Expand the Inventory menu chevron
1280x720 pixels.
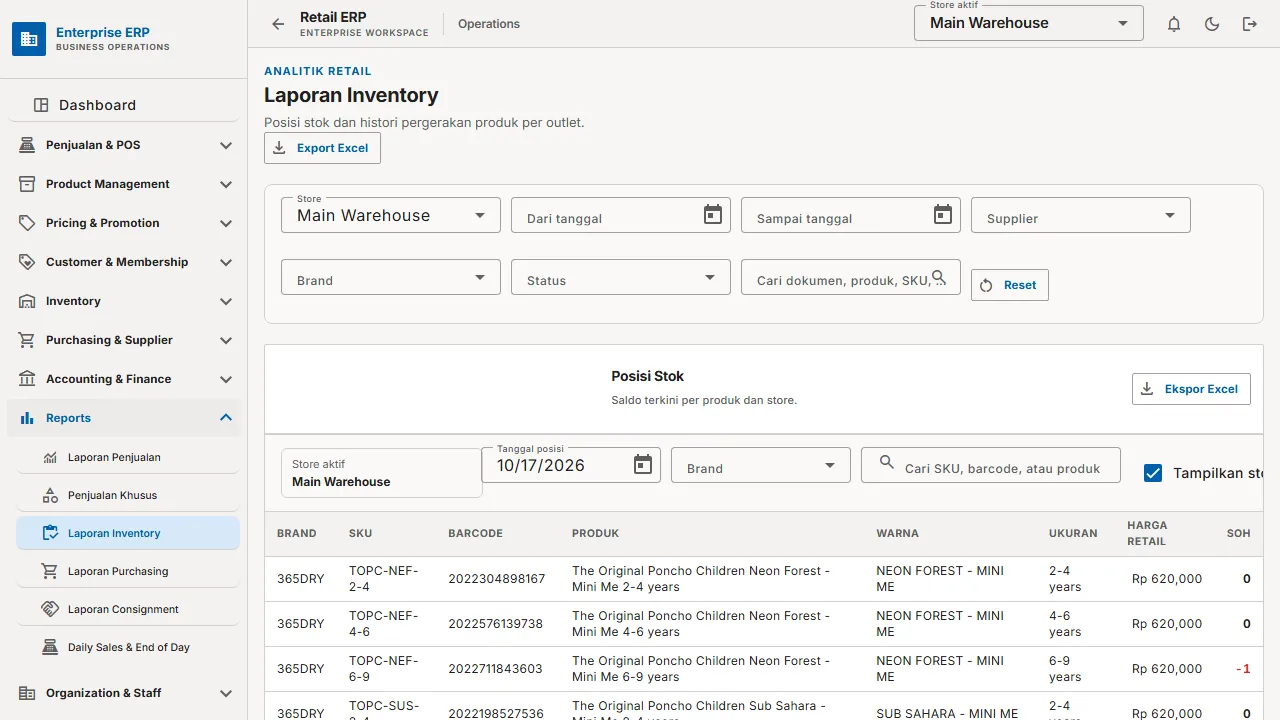tap(226, 301)
